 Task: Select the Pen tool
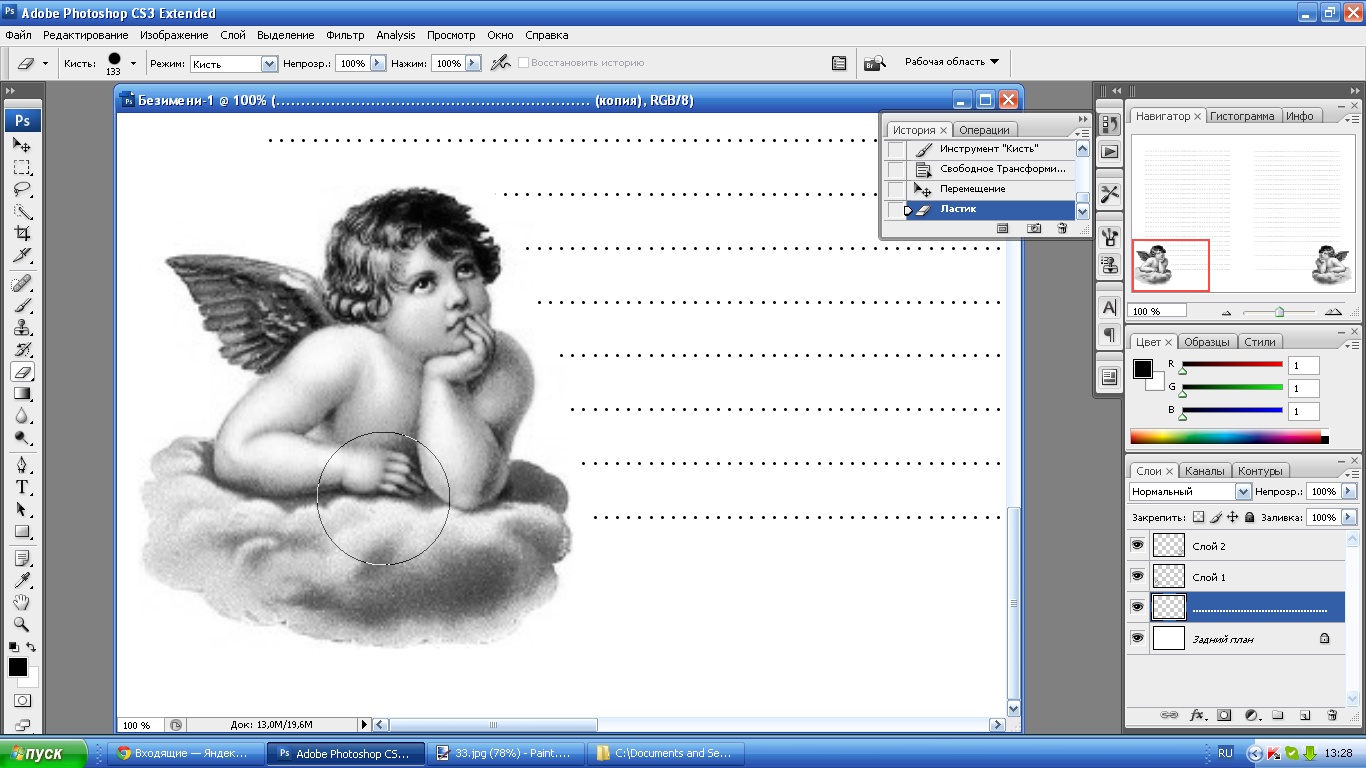pos(21,465)
